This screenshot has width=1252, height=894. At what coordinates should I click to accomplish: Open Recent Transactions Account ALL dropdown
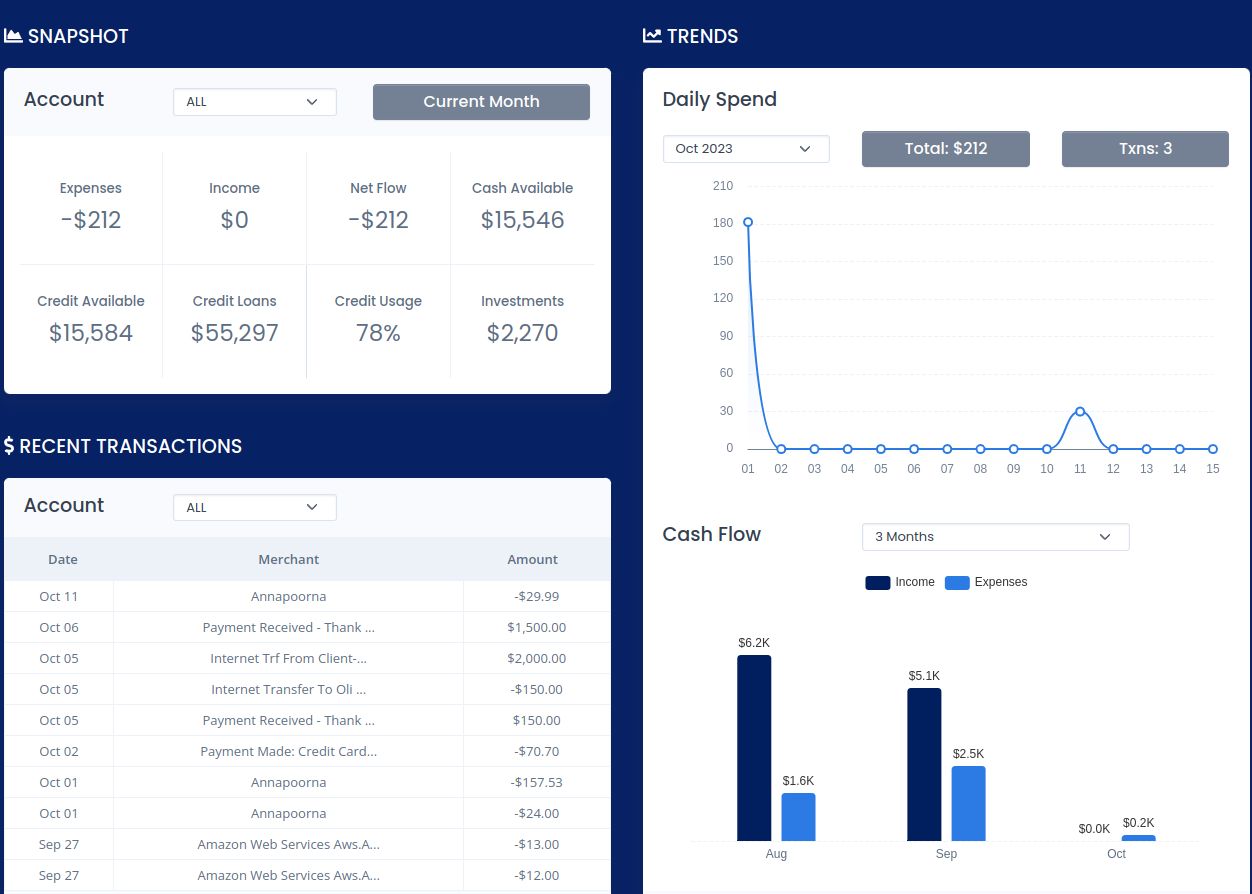pyautogui.click(x=255, y=508)
